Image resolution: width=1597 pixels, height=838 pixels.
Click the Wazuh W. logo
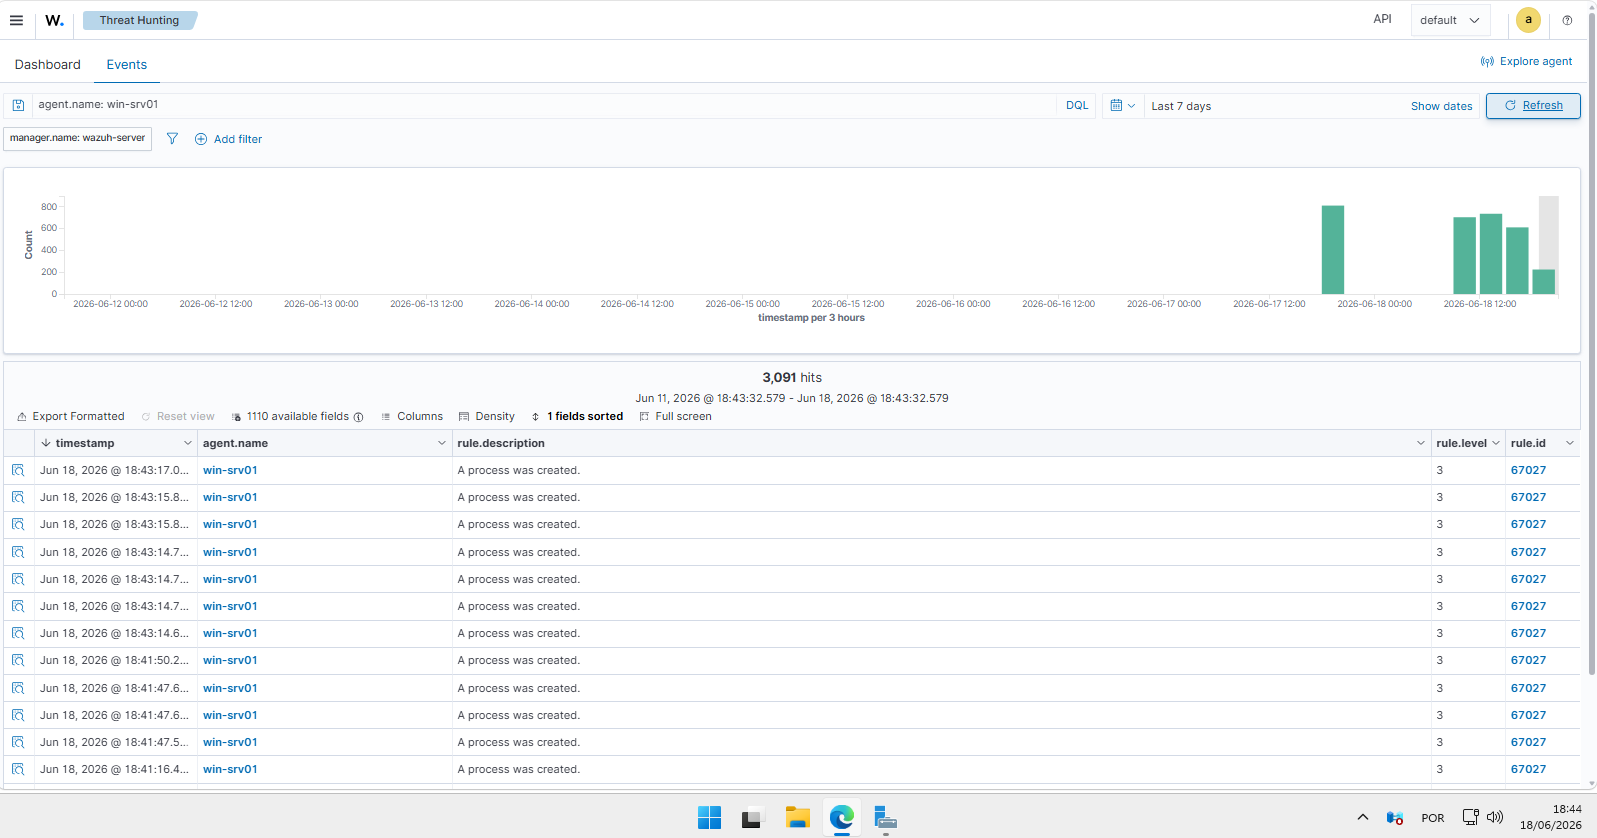[54, 20]
